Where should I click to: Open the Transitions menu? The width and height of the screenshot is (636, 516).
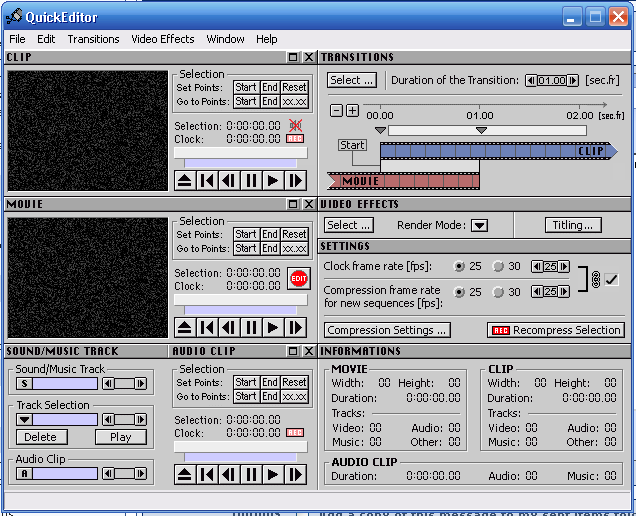93,39
